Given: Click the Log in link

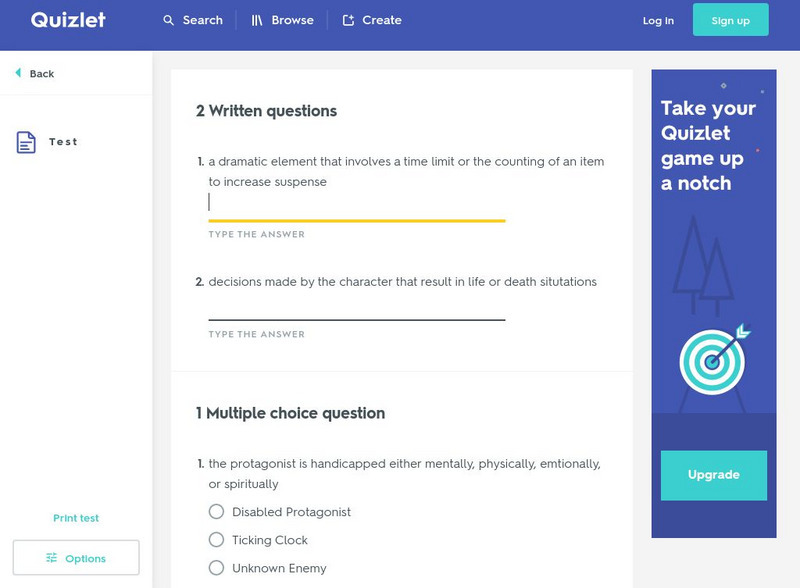Looking at the screenshot, I should tap(657, 19).
